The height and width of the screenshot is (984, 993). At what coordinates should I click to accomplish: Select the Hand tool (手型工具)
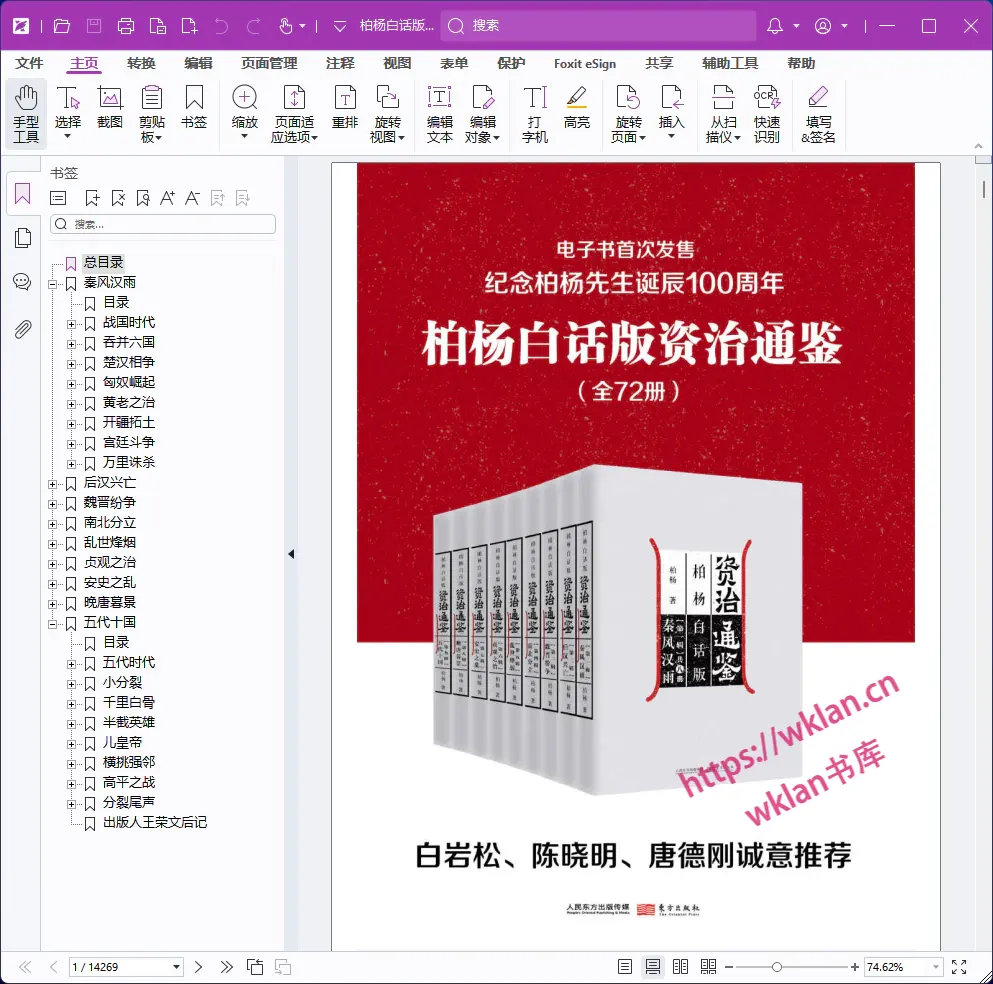tap(26, 113)
